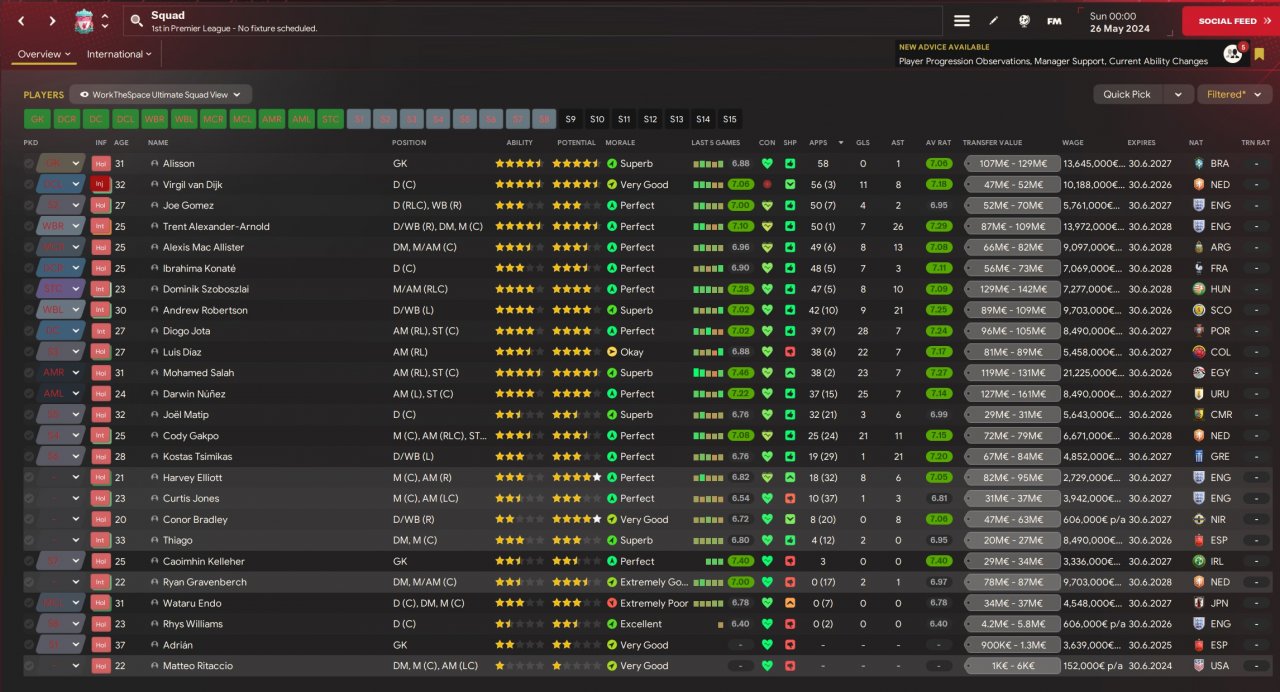The width and height of the screenshot is (1280, 692).
Task: Select Harvey Elliott's row selection circle
Action: [29, 477]
